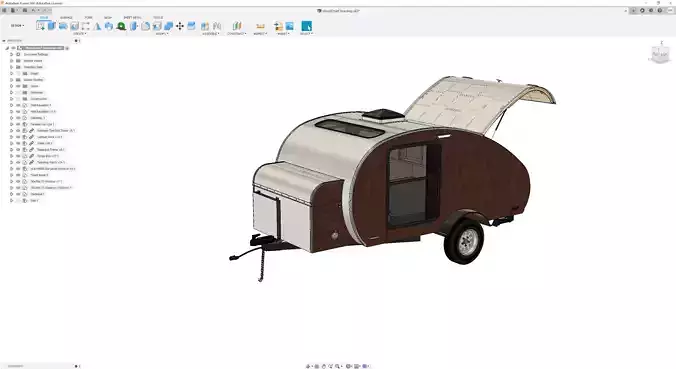
Task: Open the File menu icon
Action: pos(13,10)
